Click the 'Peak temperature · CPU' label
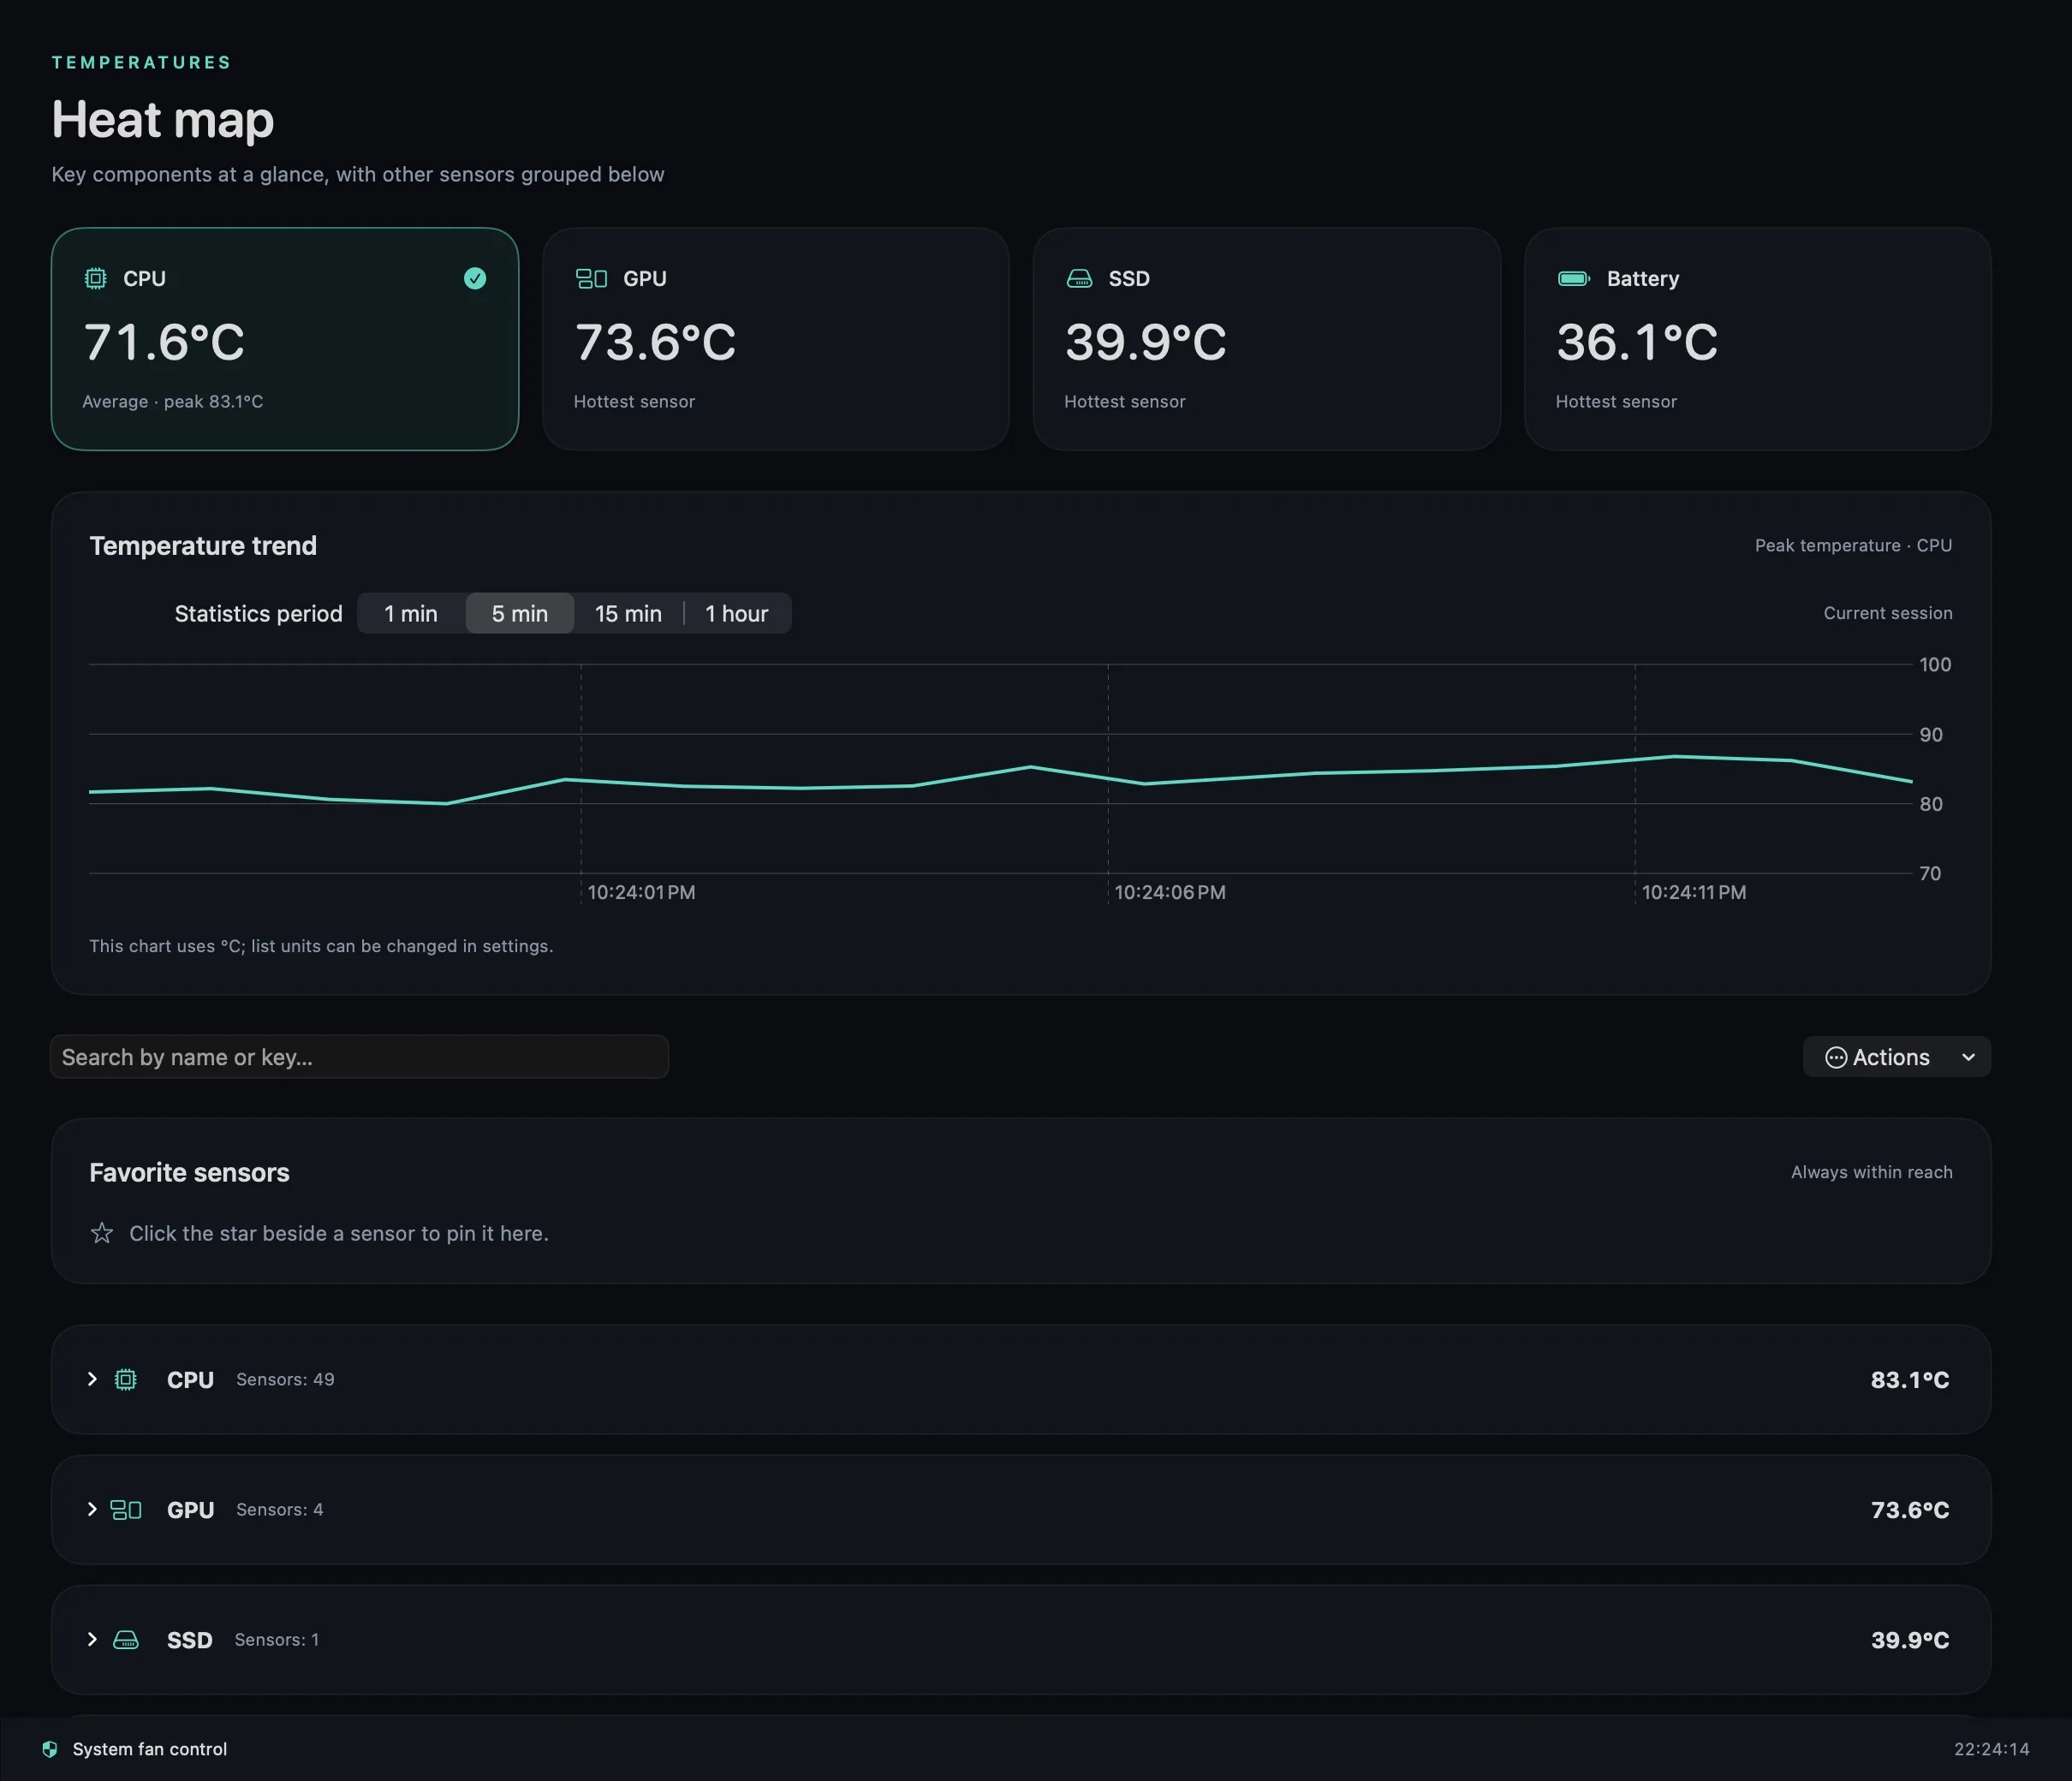Screen dimensions: 2072x1781 click(x=1853, y=545)
